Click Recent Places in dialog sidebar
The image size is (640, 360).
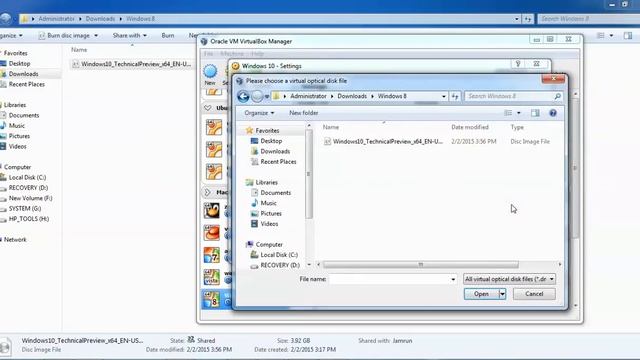click(x=273, y=162)
